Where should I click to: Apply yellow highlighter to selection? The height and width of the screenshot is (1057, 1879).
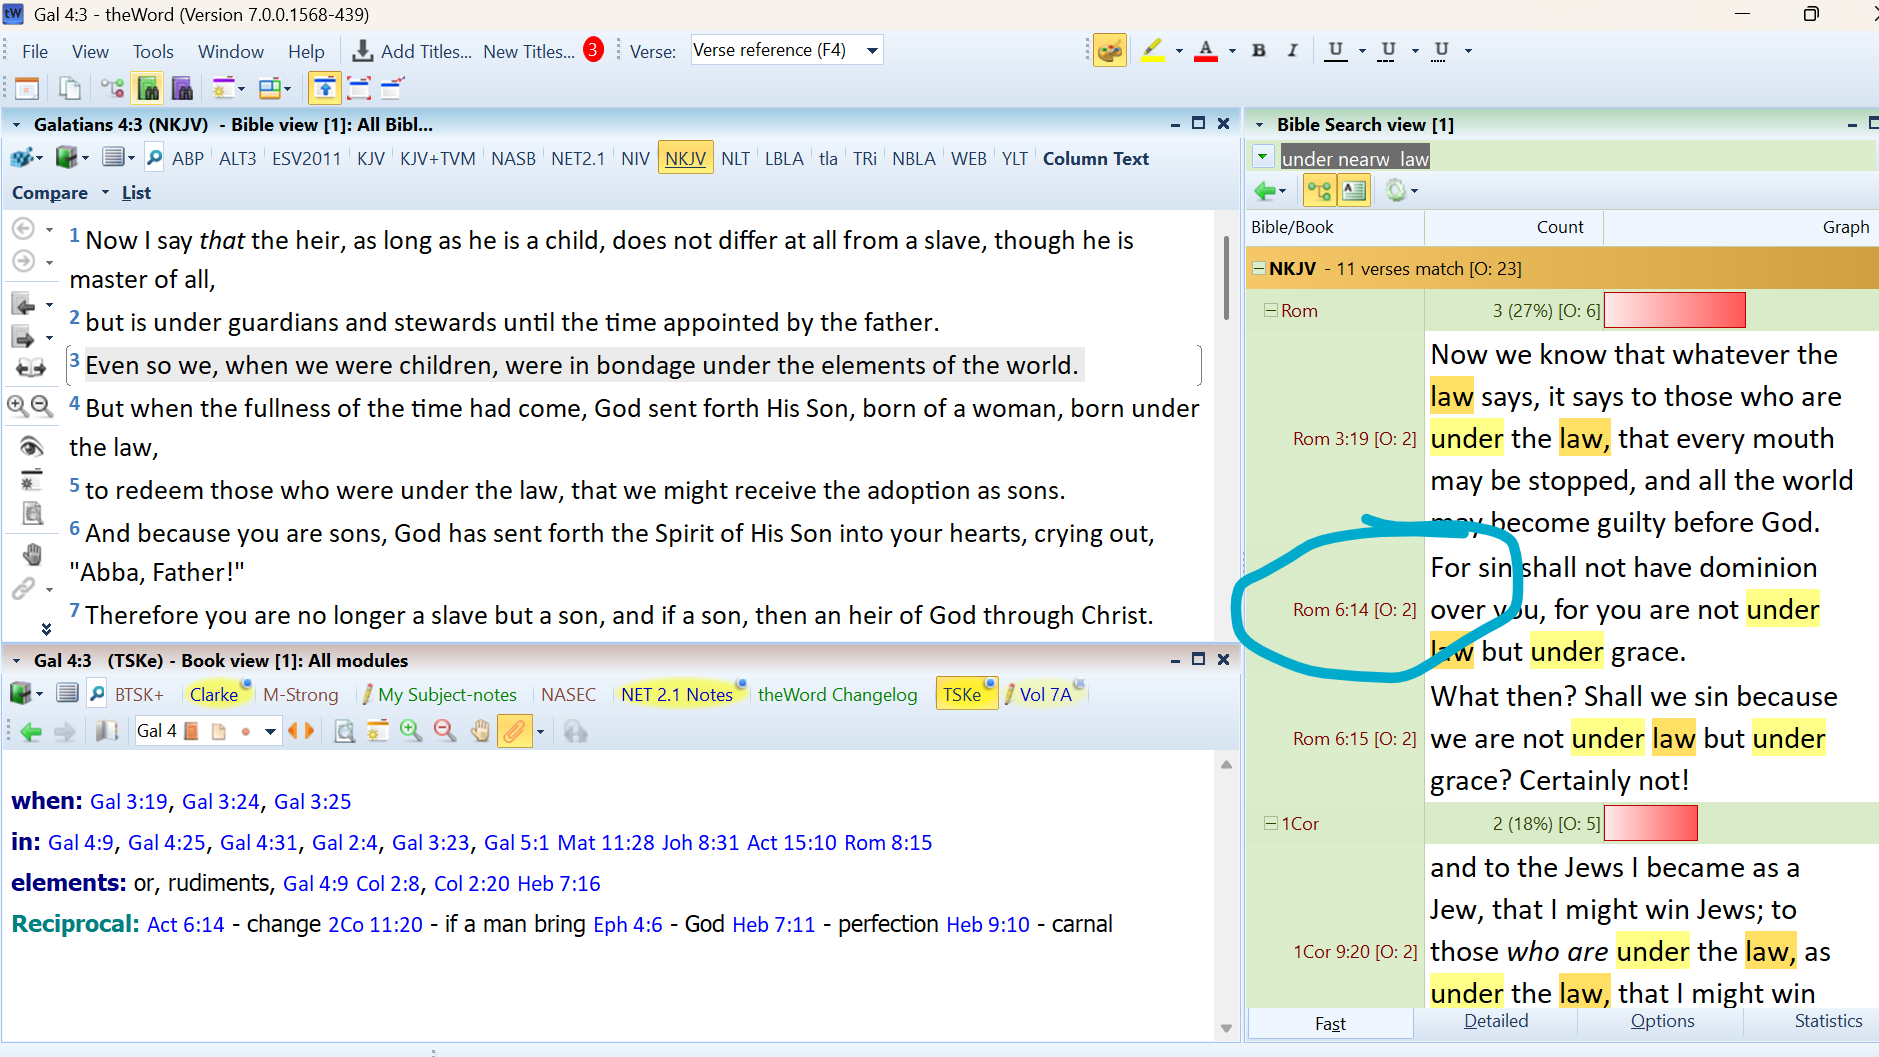[1153, 50]
